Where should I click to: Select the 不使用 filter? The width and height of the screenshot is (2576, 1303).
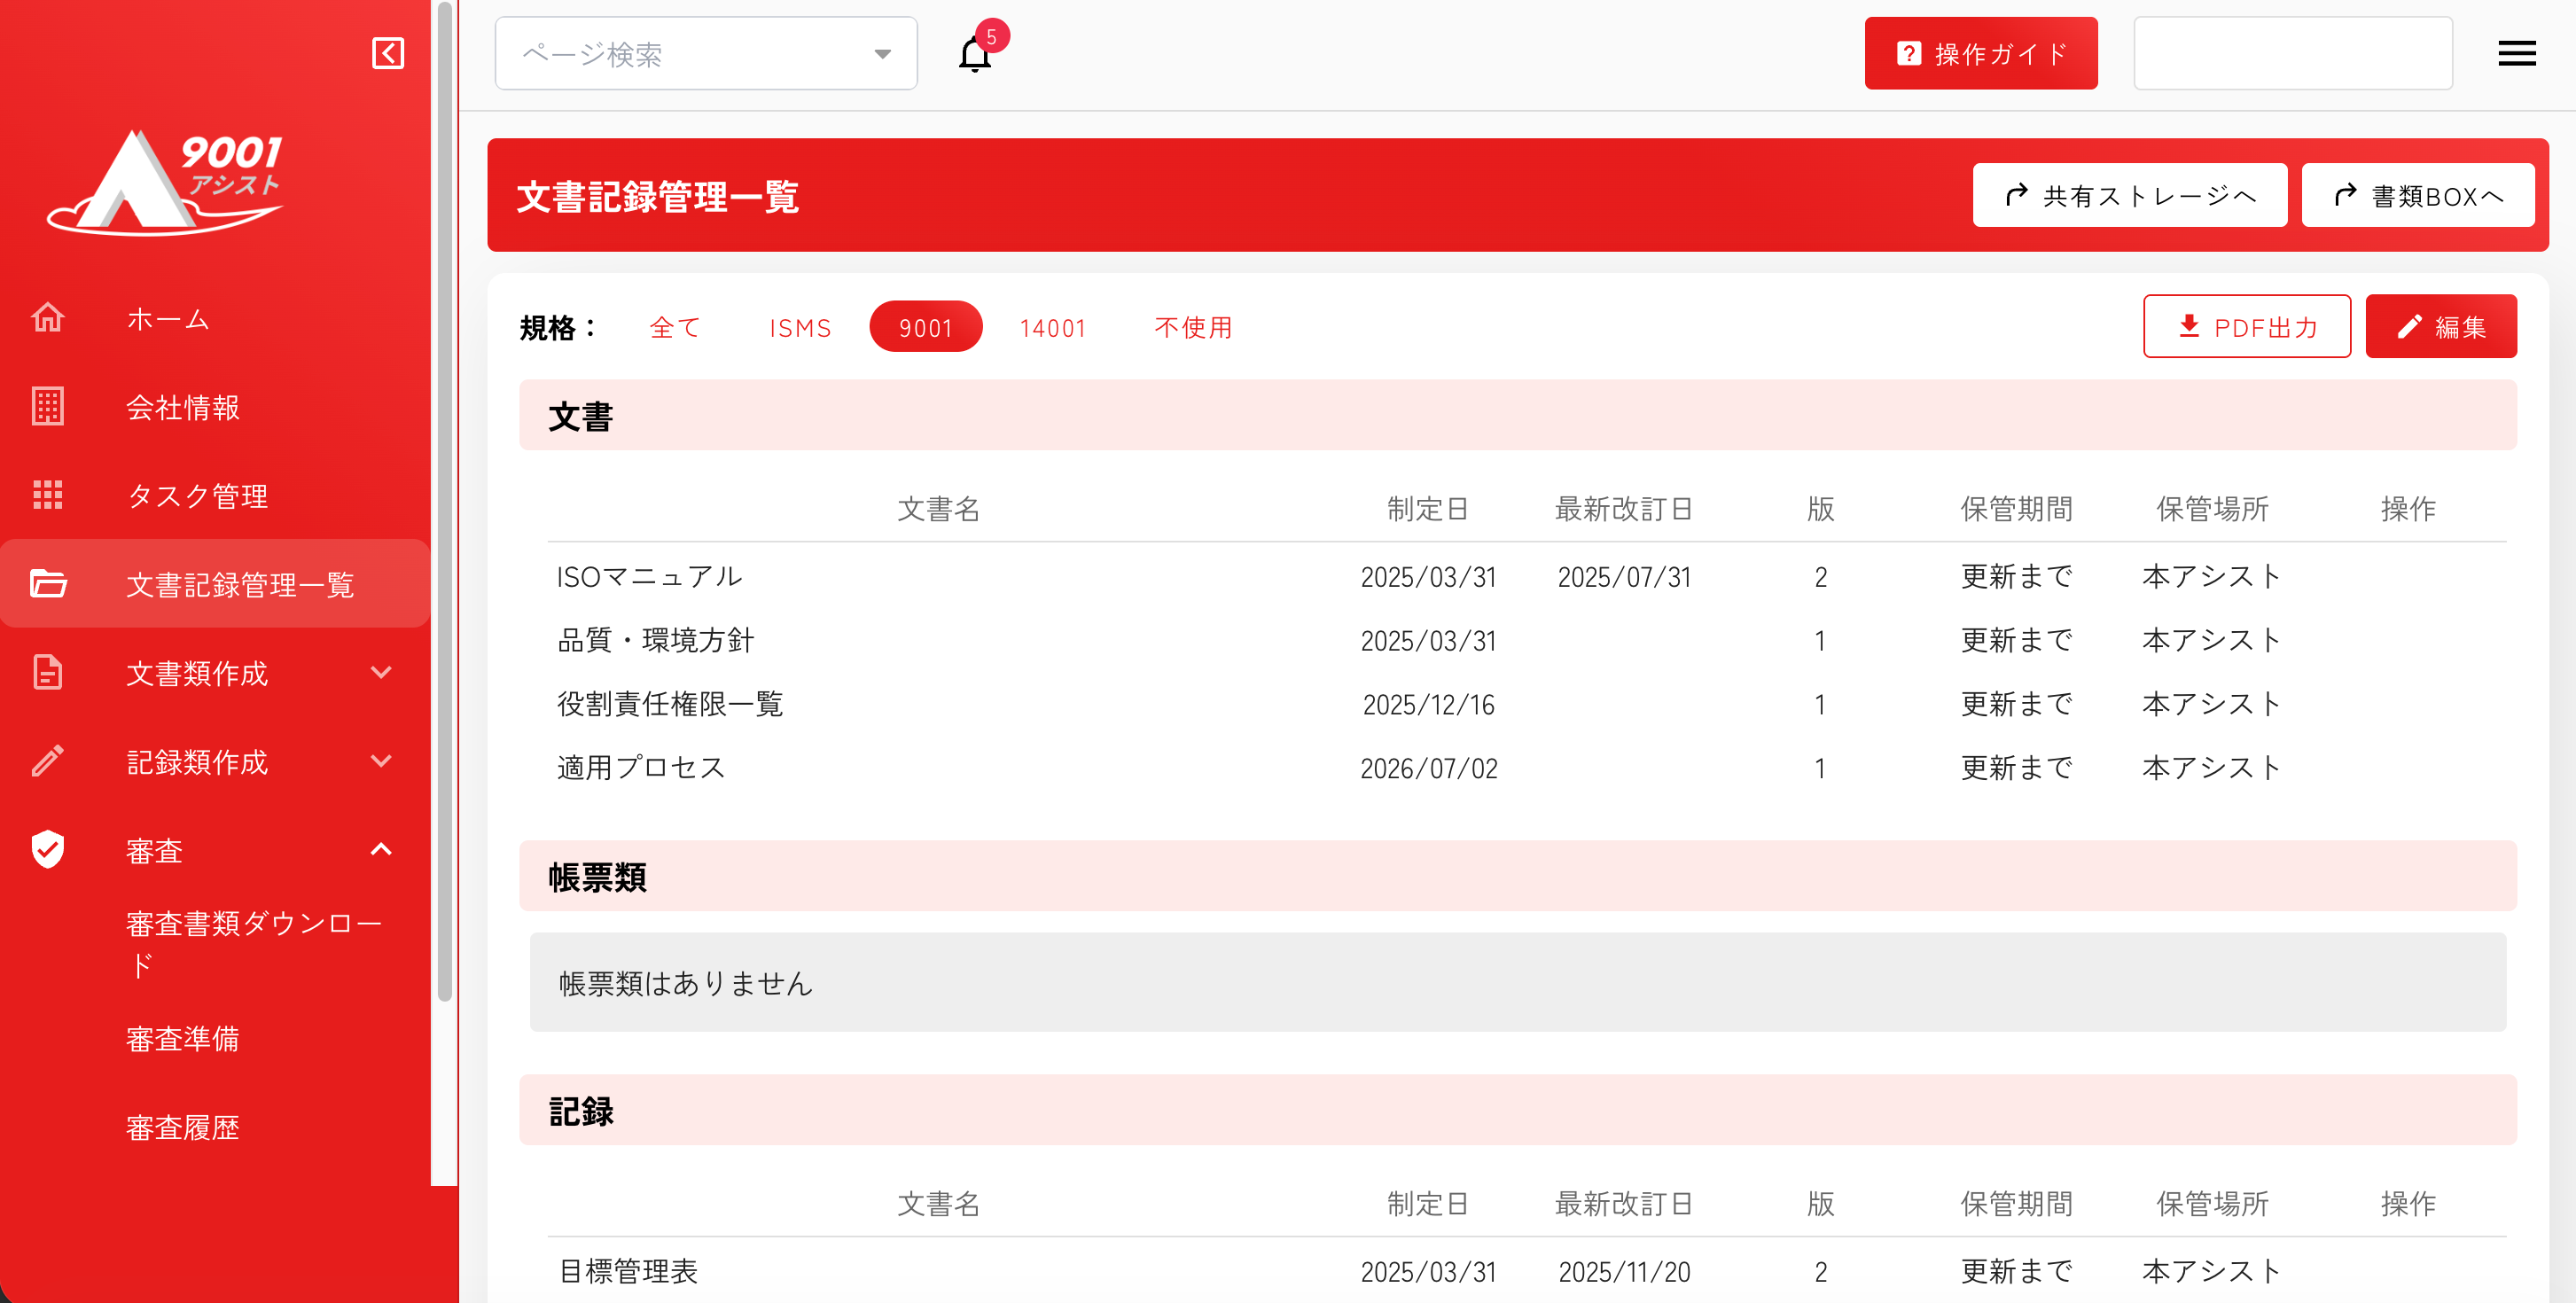tap(1193, 327)
